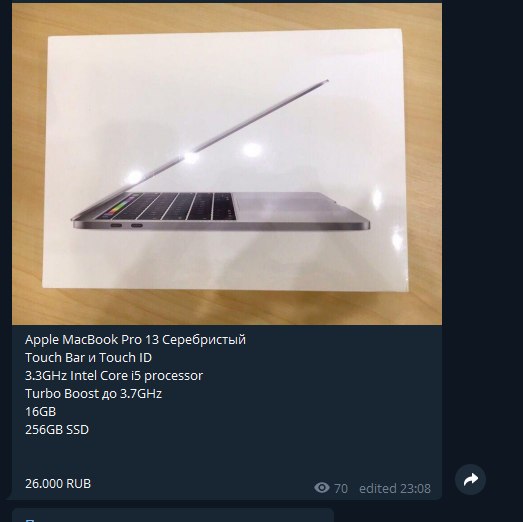
Task: Click the edited 23:08 timestamp
Action: point(395,489)
